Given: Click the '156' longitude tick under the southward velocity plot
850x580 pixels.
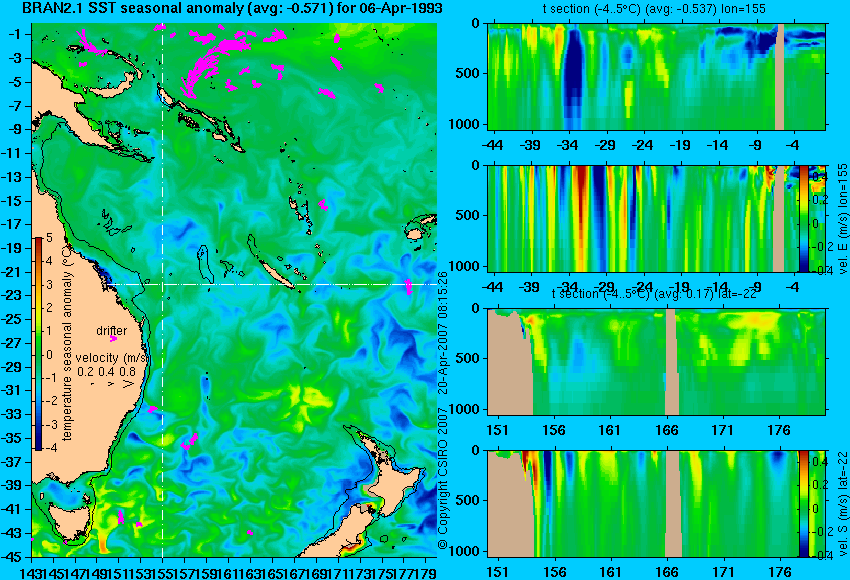Looking at the screenshot, I should point(553,572).
